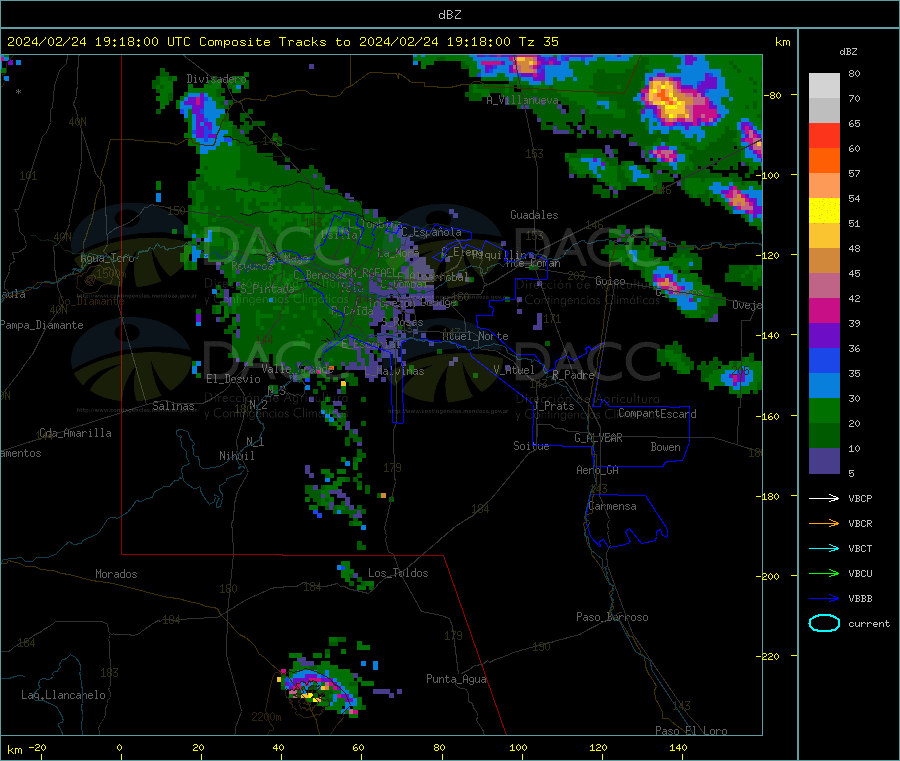Select the CompantEscard label
The image size is (900, 761).
coord(657,413)
